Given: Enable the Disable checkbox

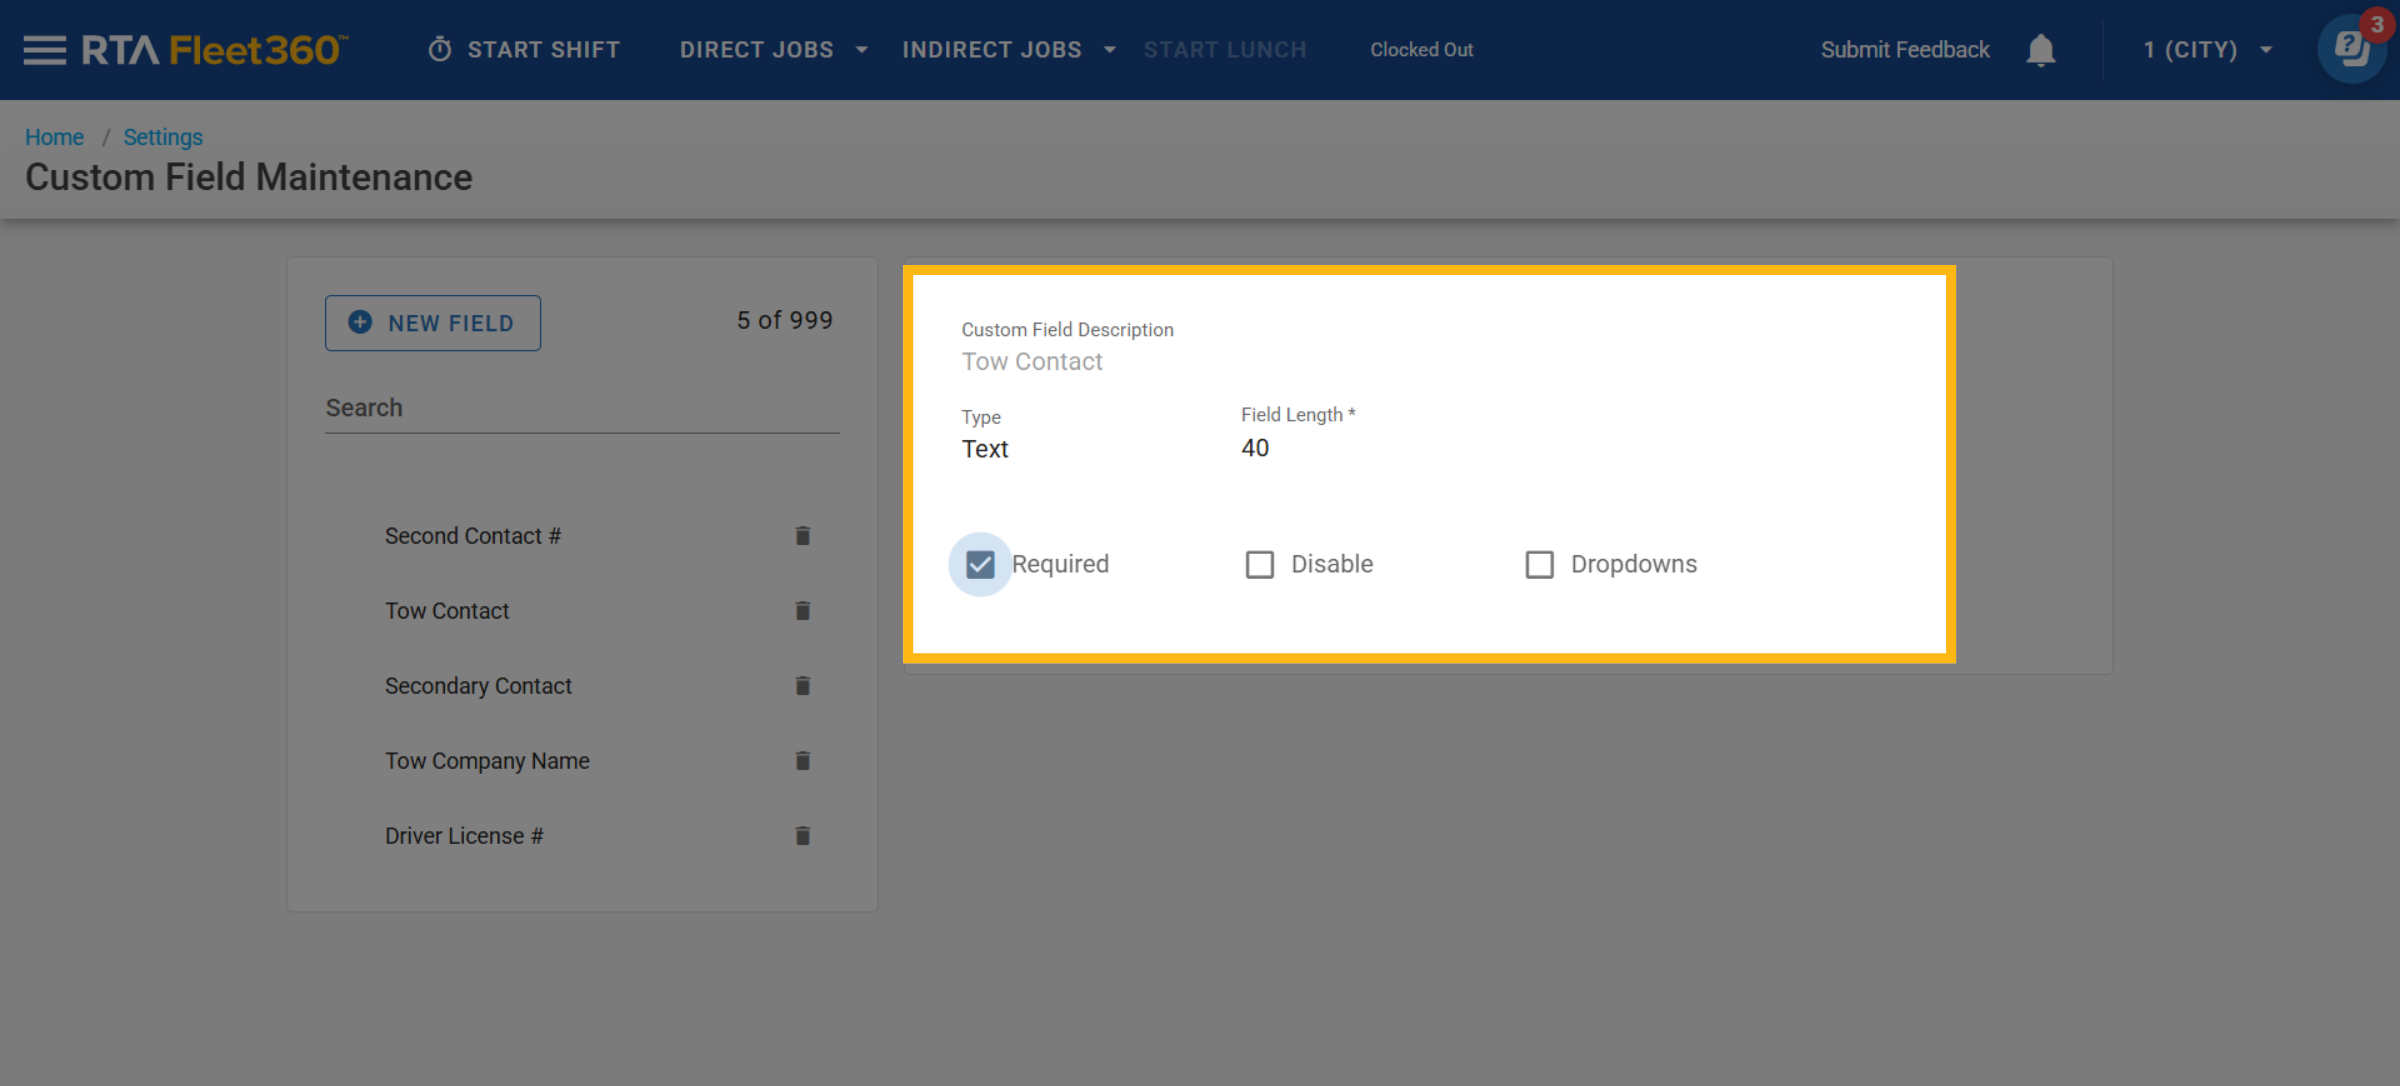Looking at the screenshot, I should (1260, 565).
